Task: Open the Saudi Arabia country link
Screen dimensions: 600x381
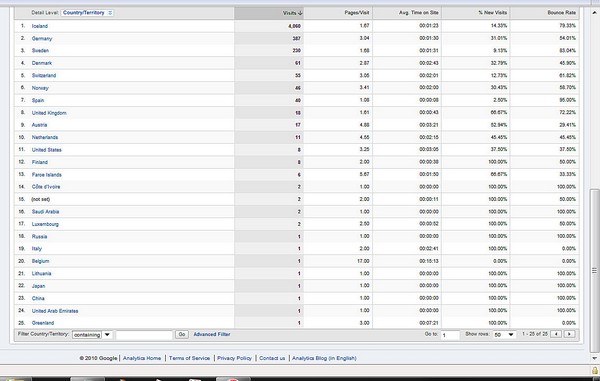Action: point(45,212)
